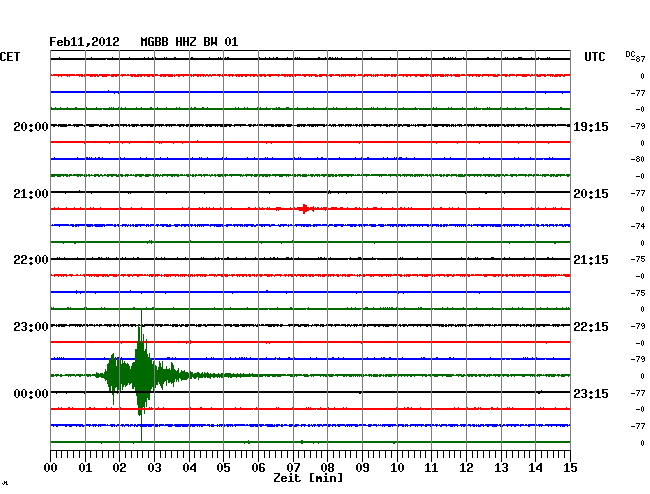Select the 22:15 UTC time label

(591, 327)
